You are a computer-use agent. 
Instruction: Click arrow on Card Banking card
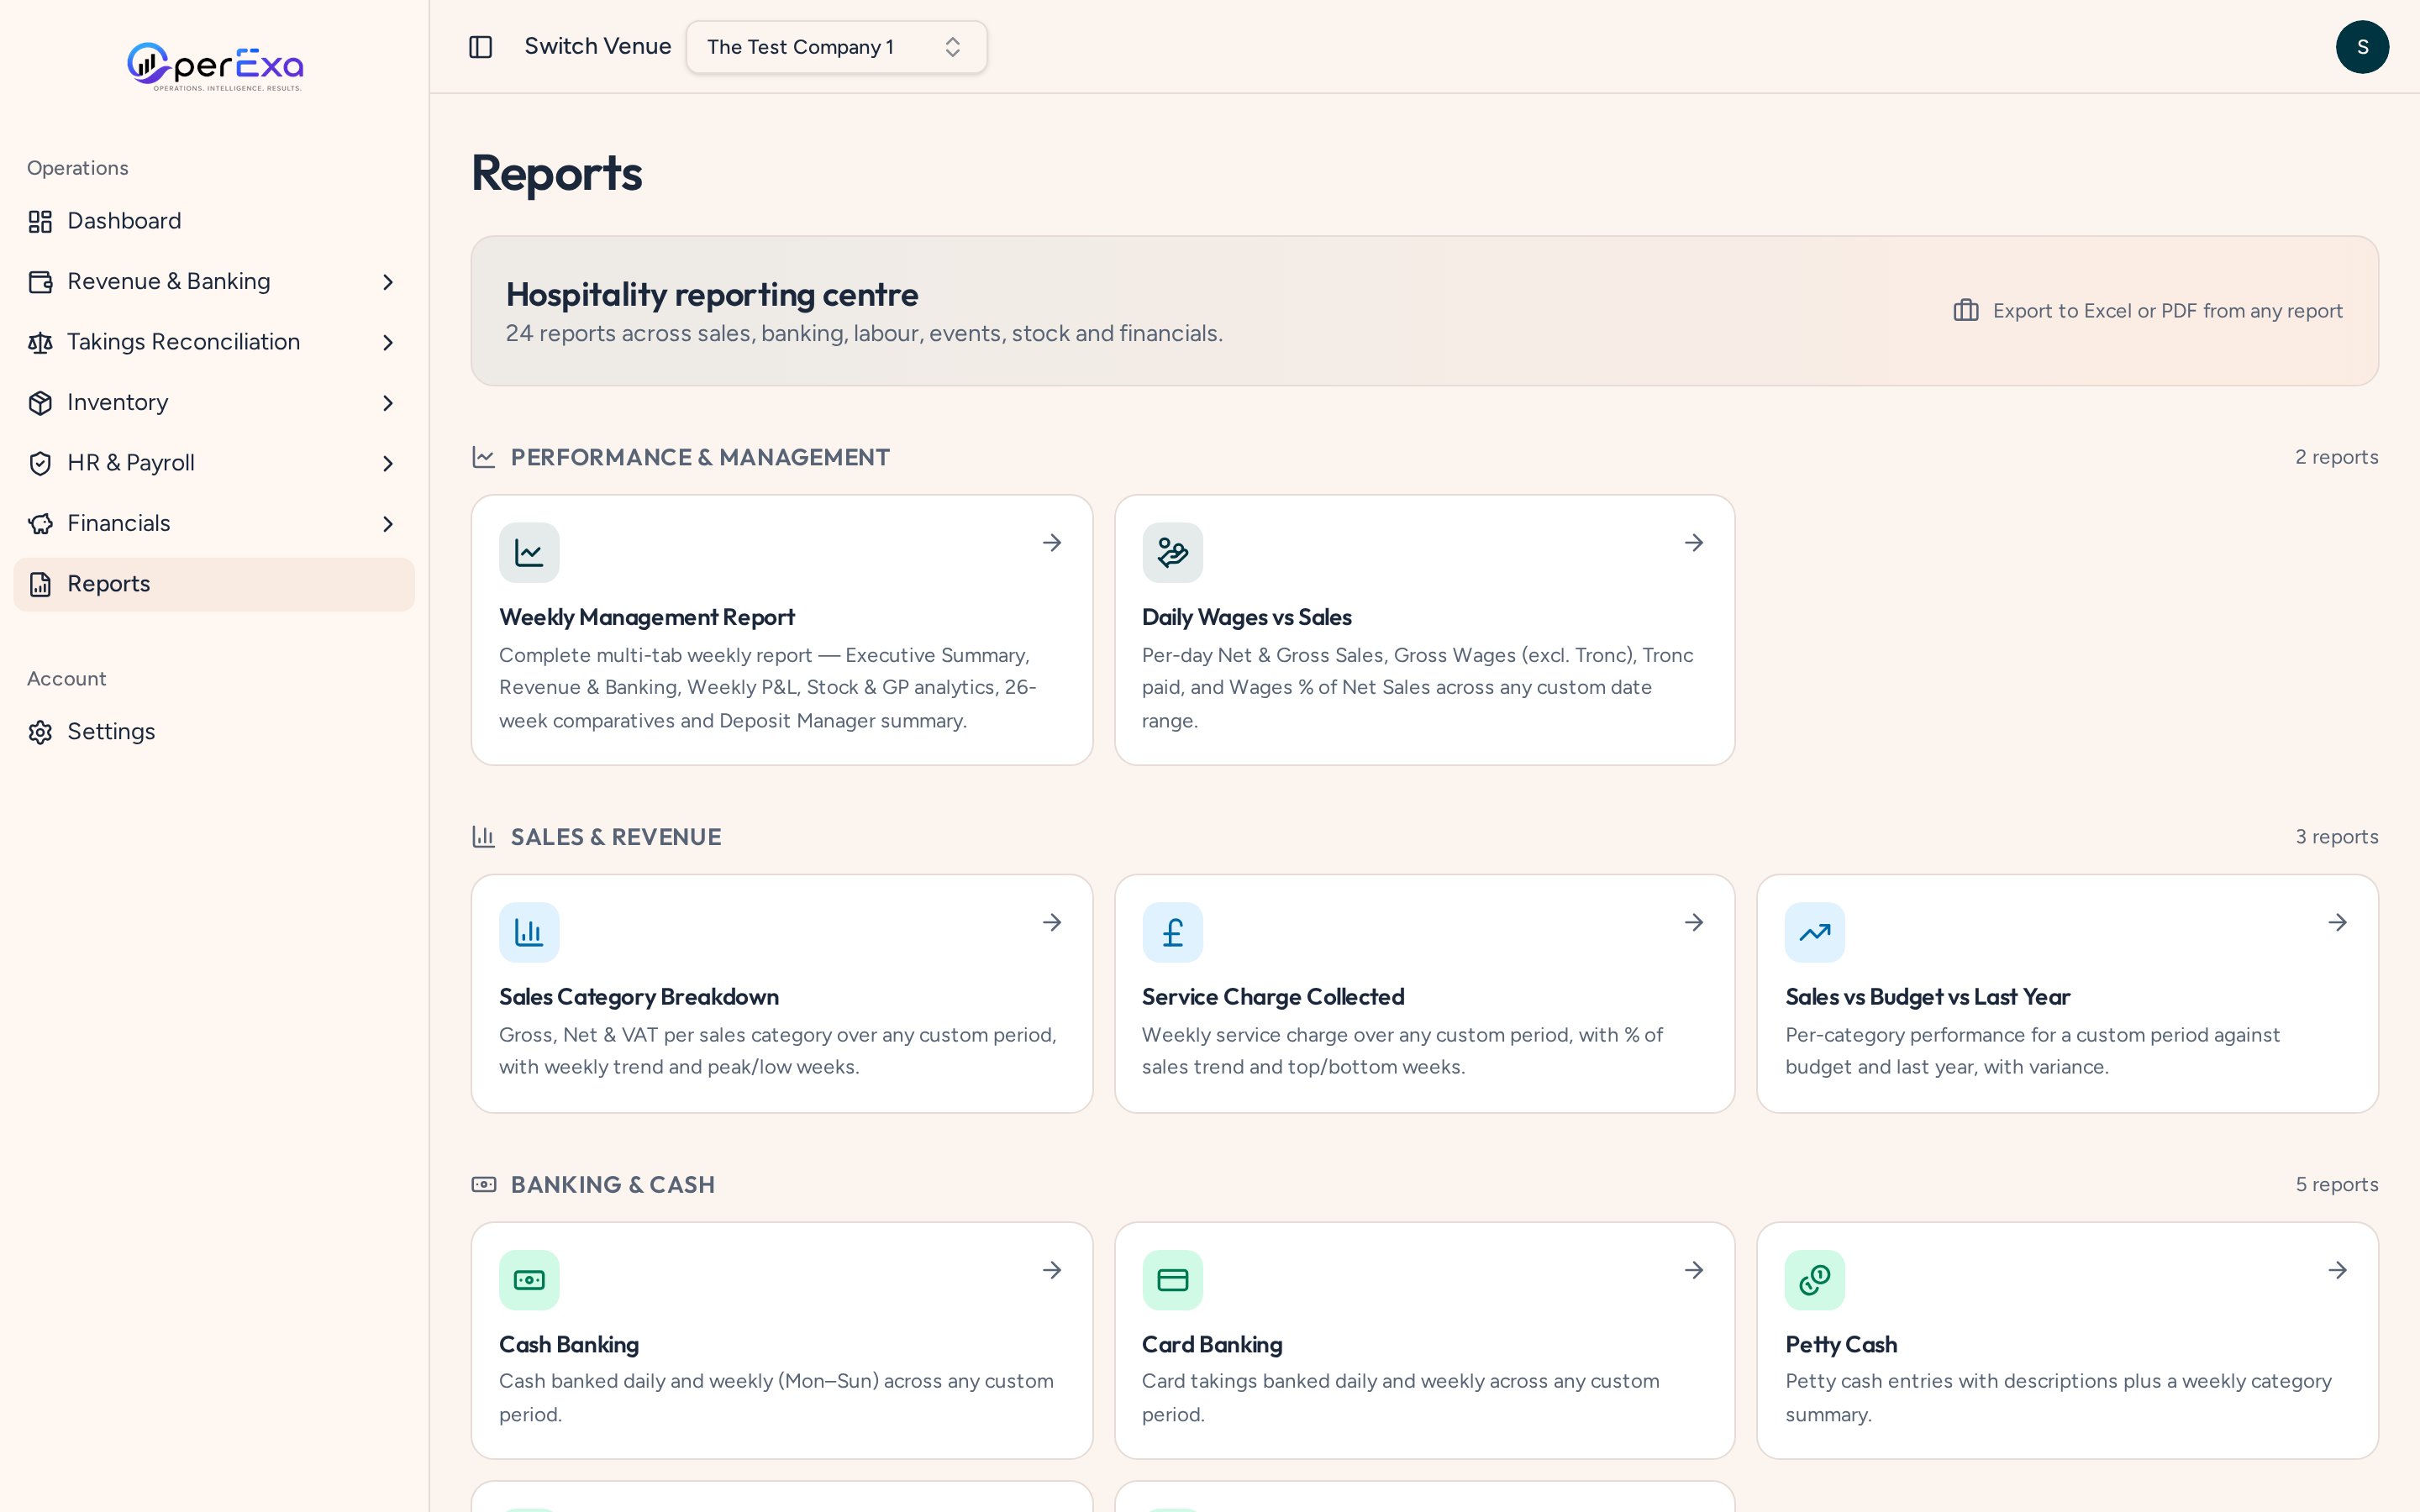pyautogui.click(x=1693, y=1270)
